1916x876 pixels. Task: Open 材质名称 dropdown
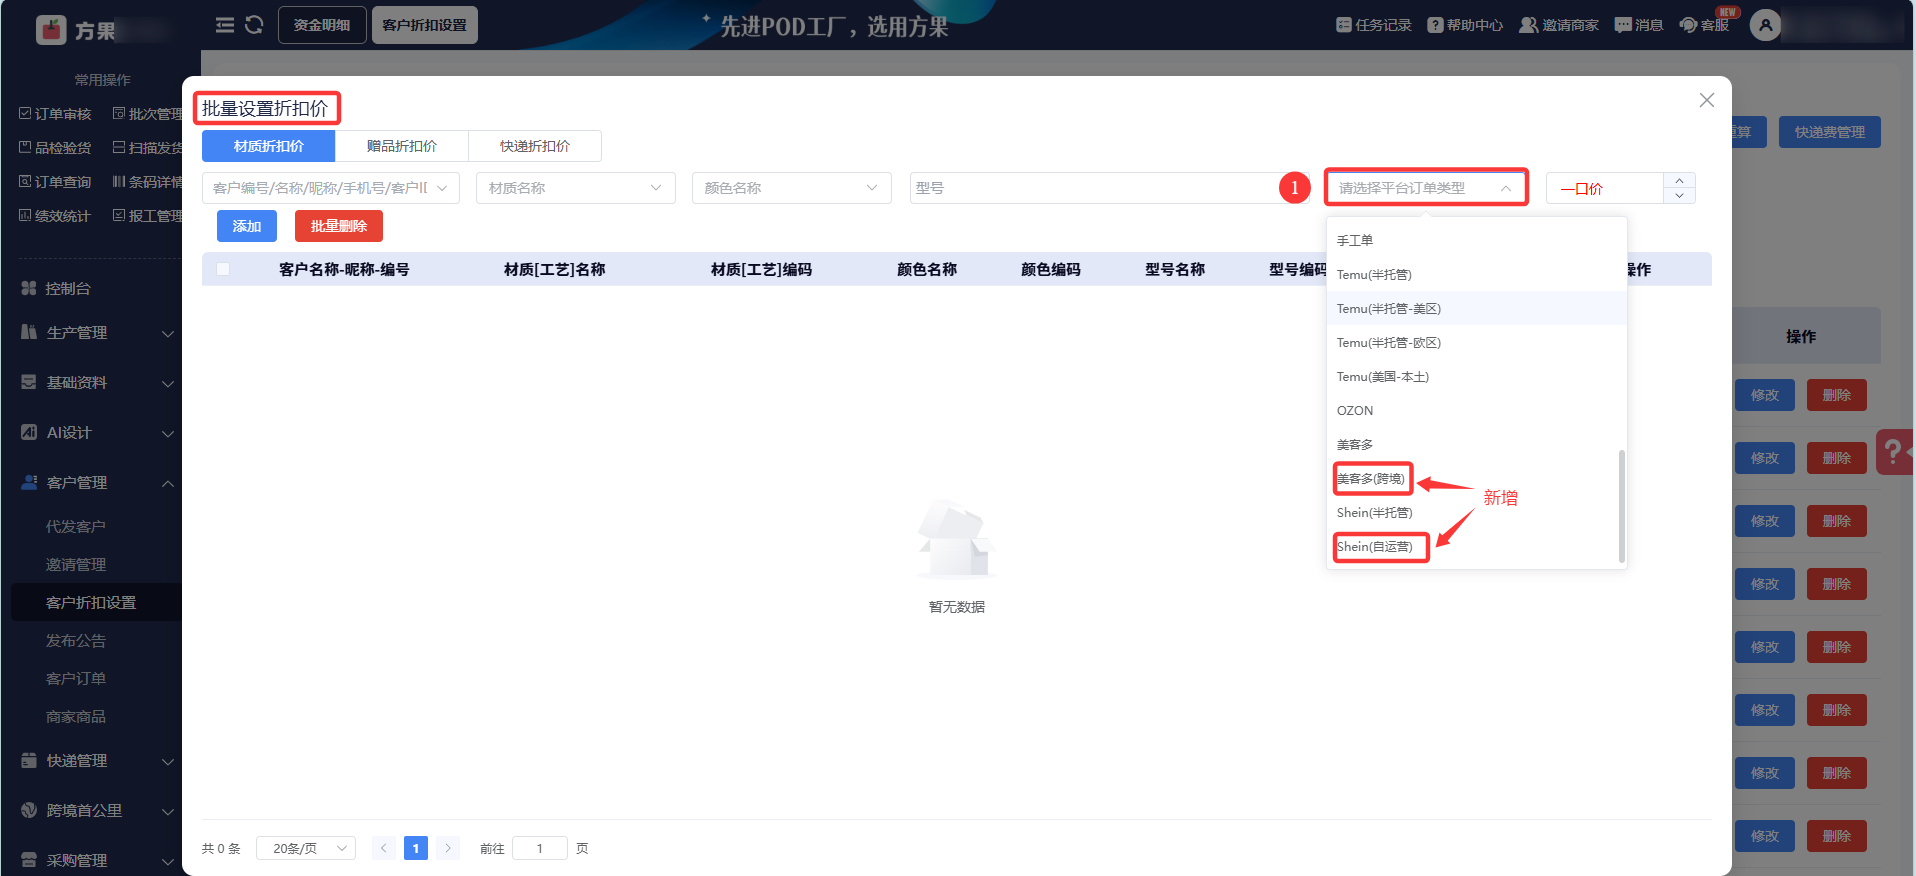pyautogui.click(x=576, y=188)
